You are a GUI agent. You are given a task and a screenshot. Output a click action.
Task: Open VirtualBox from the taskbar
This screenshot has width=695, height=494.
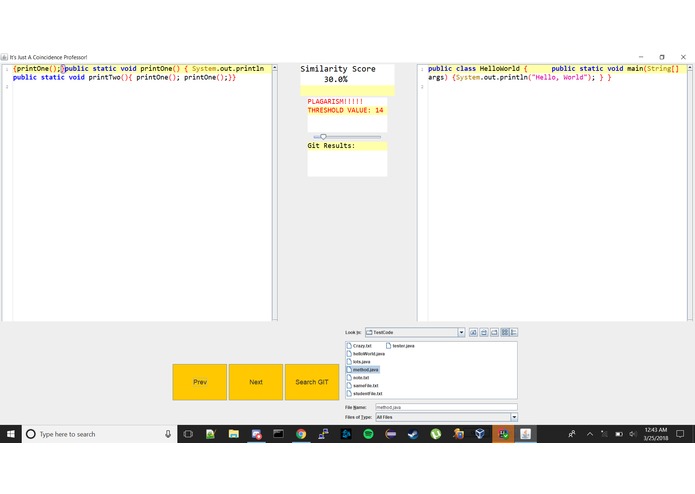[x=480, y=434]
